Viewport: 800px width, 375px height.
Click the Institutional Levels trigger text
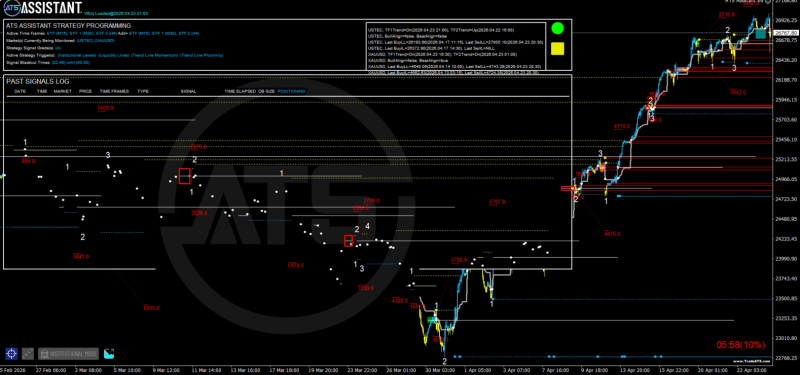coord(76,55)
